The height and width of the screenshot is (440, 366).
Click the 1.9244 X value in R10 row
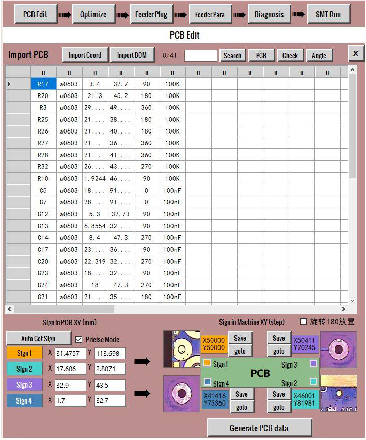(x=95, y=179)
